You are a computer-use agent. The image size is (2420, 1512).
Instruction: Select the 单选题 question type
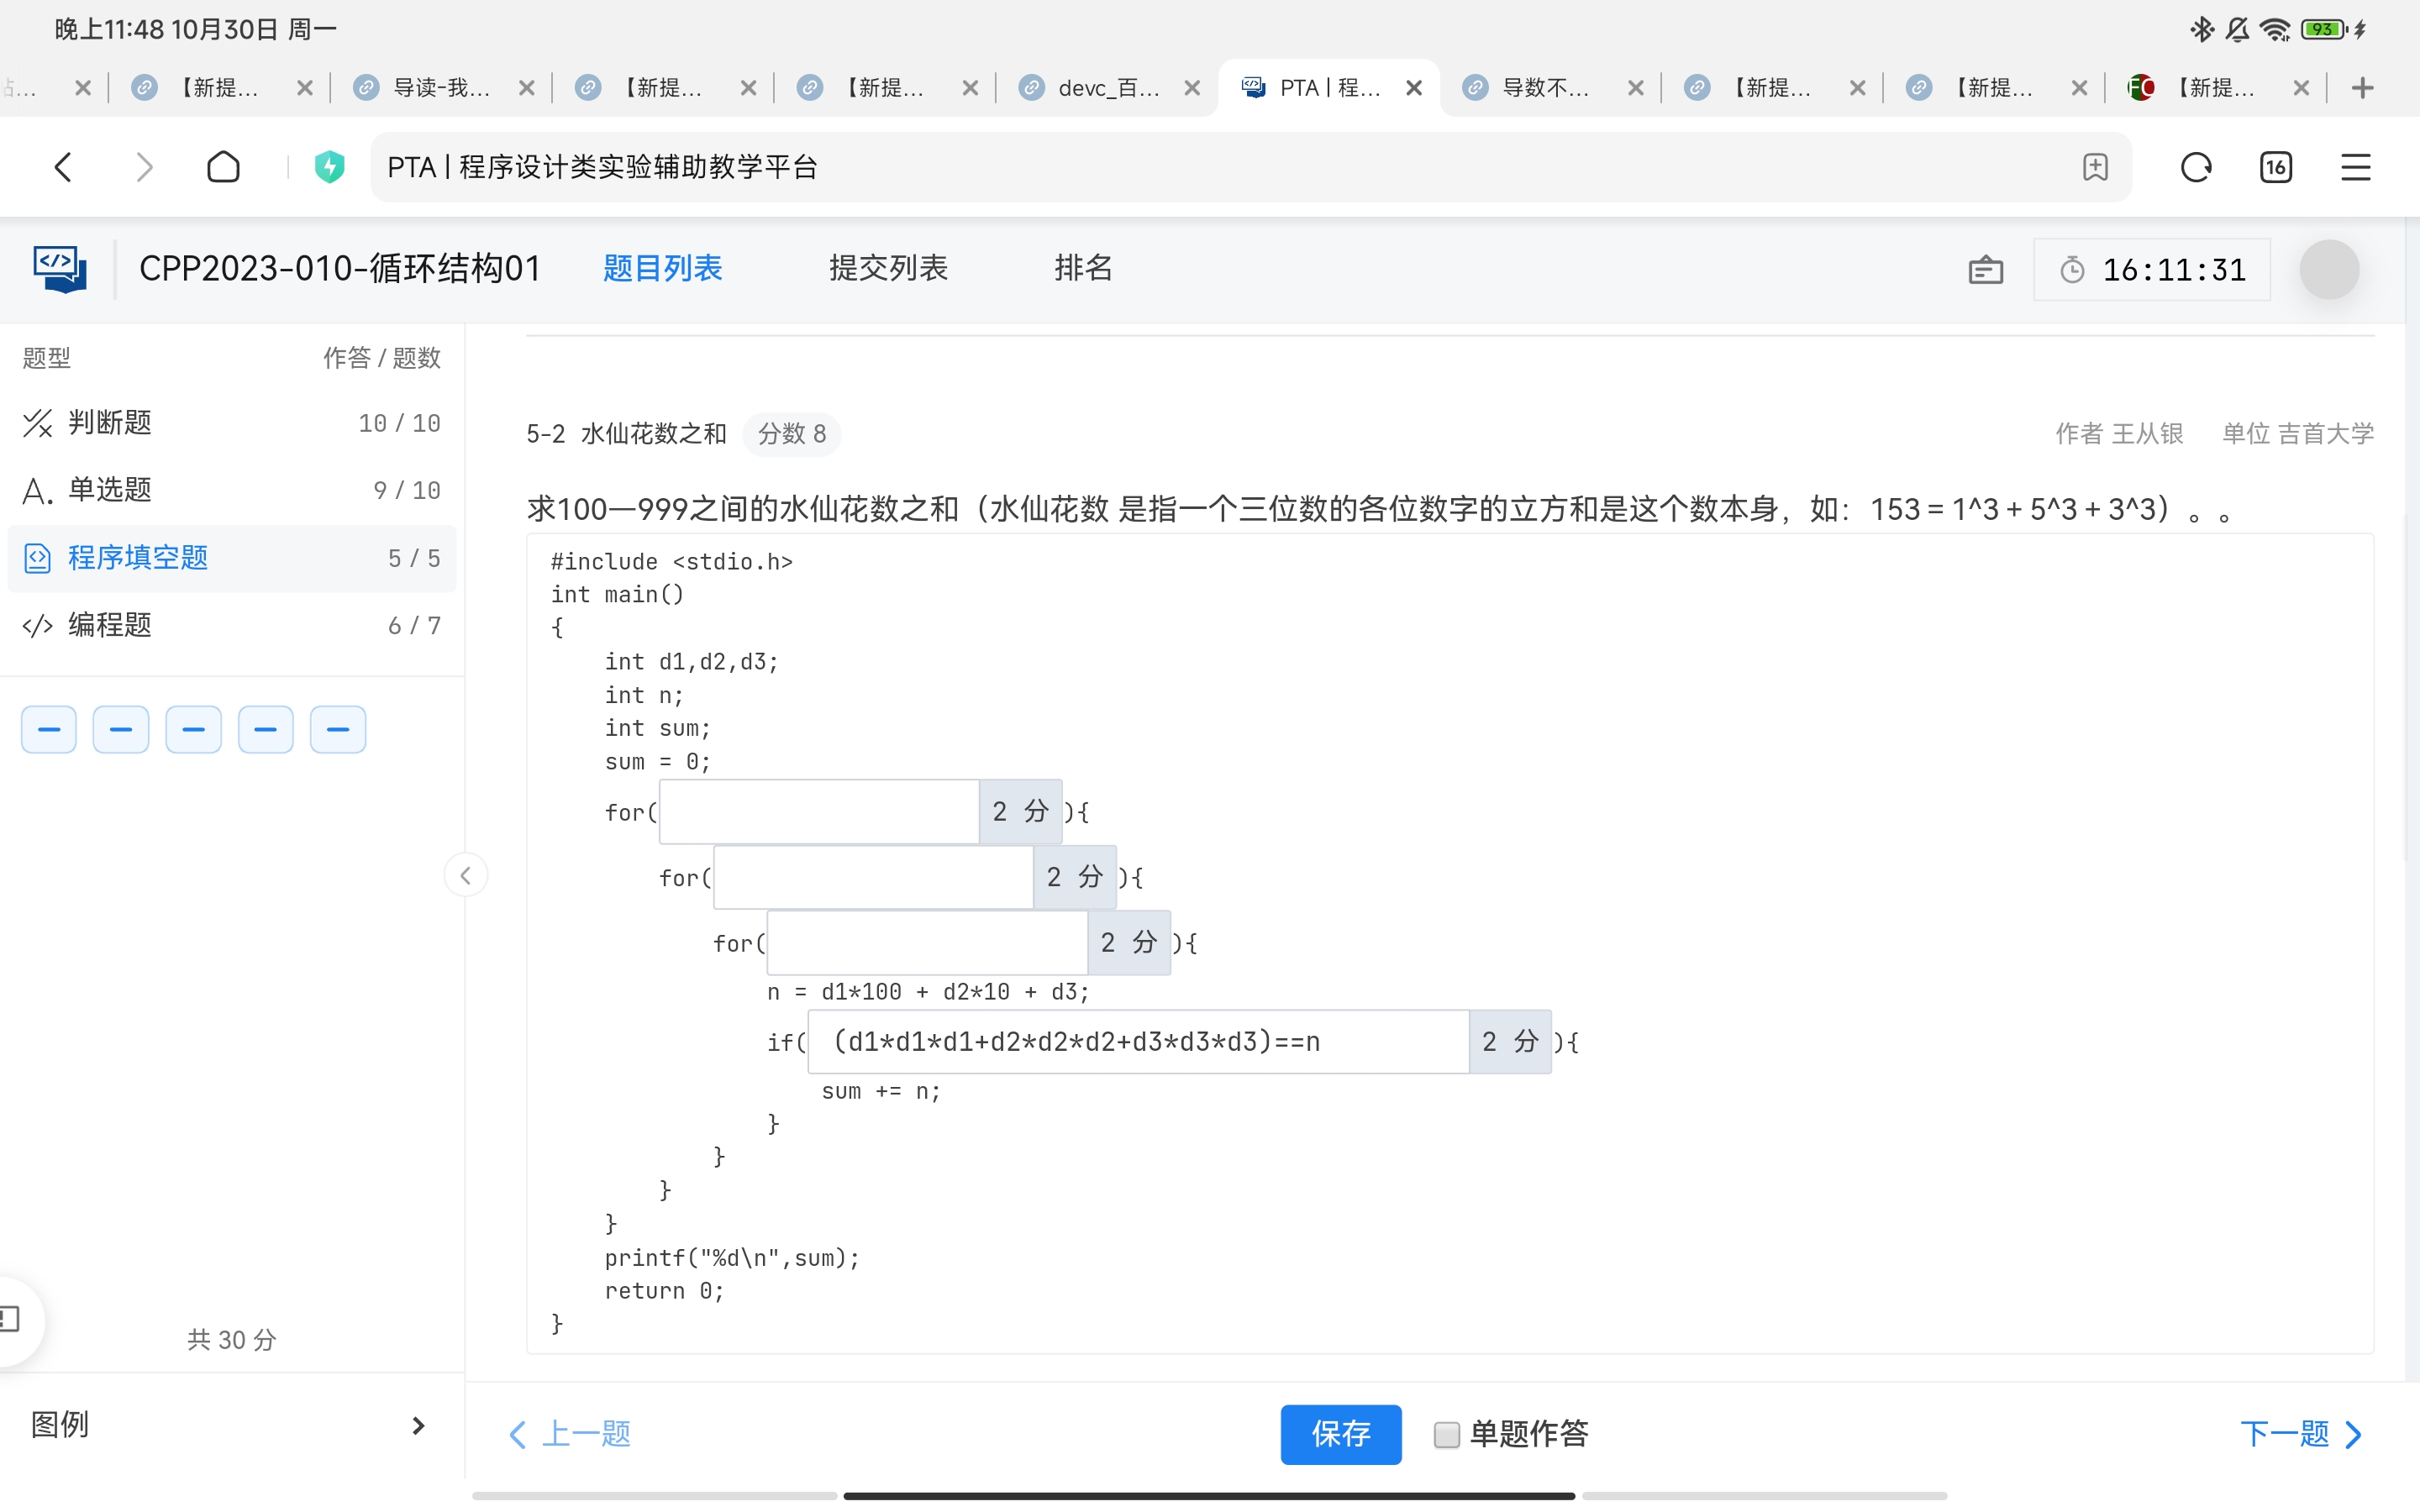tap(231, 490)
